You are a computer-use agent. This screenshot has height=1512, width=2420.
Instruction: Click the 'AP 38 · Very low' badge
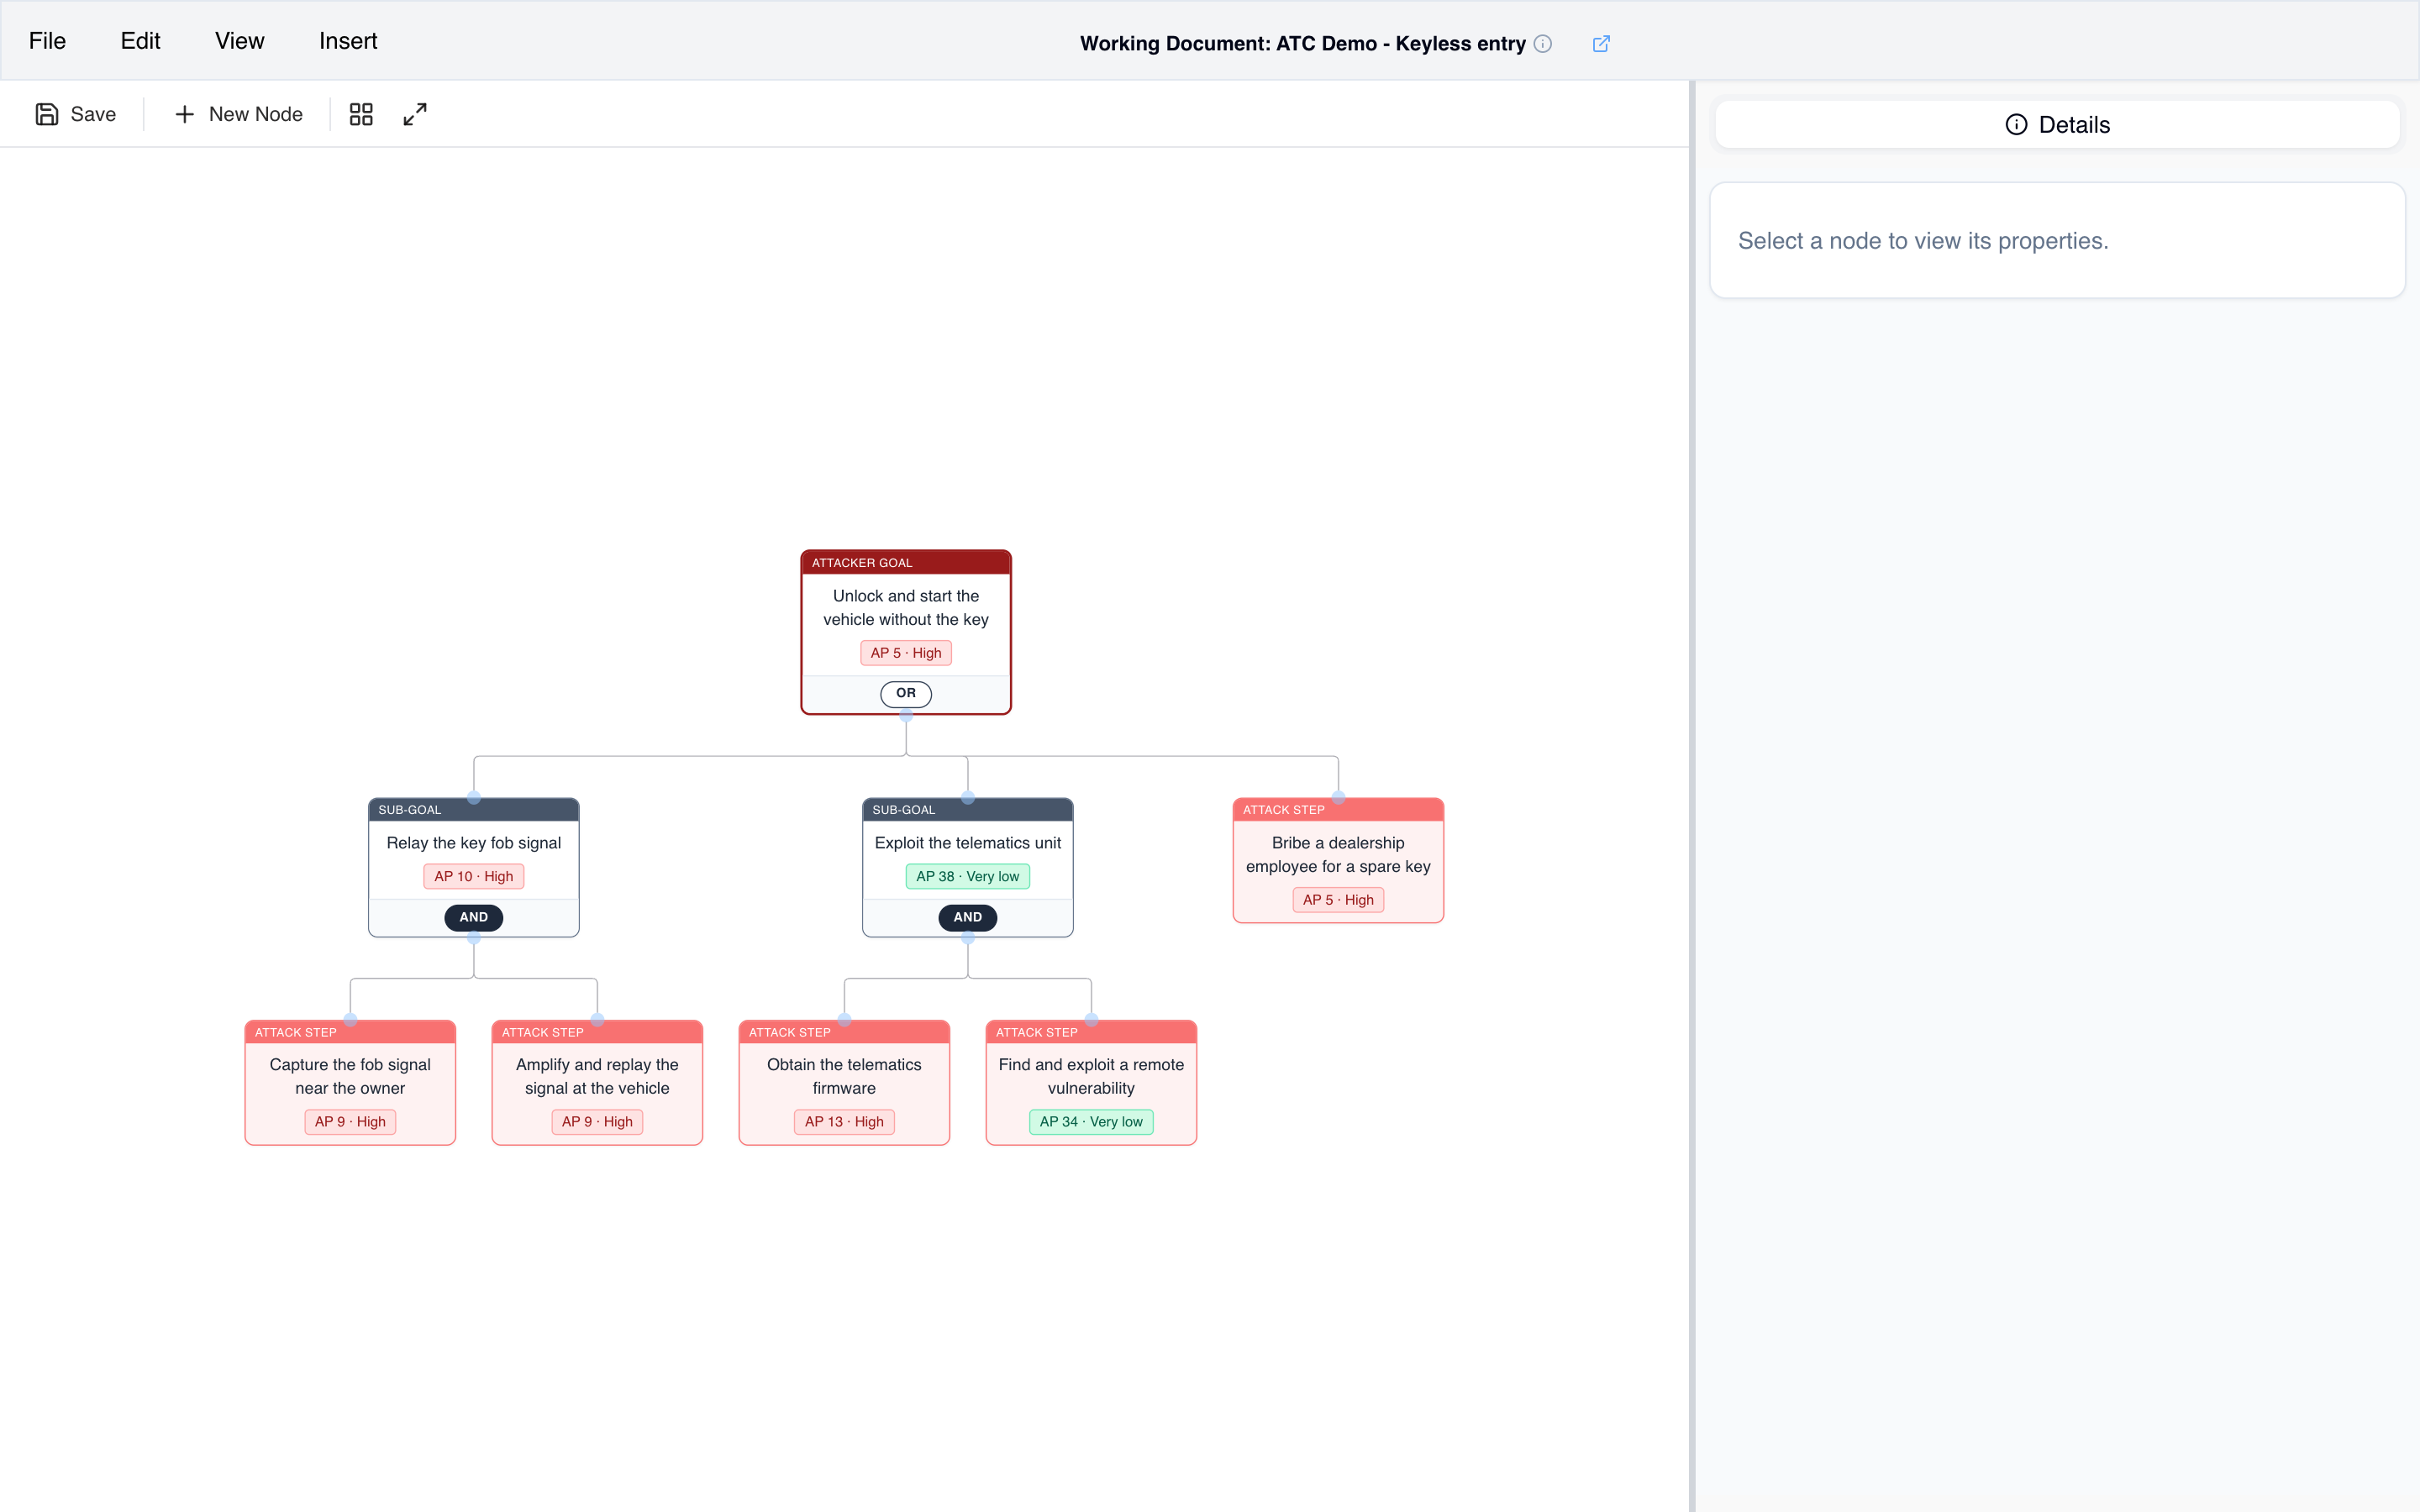[967, 876]
